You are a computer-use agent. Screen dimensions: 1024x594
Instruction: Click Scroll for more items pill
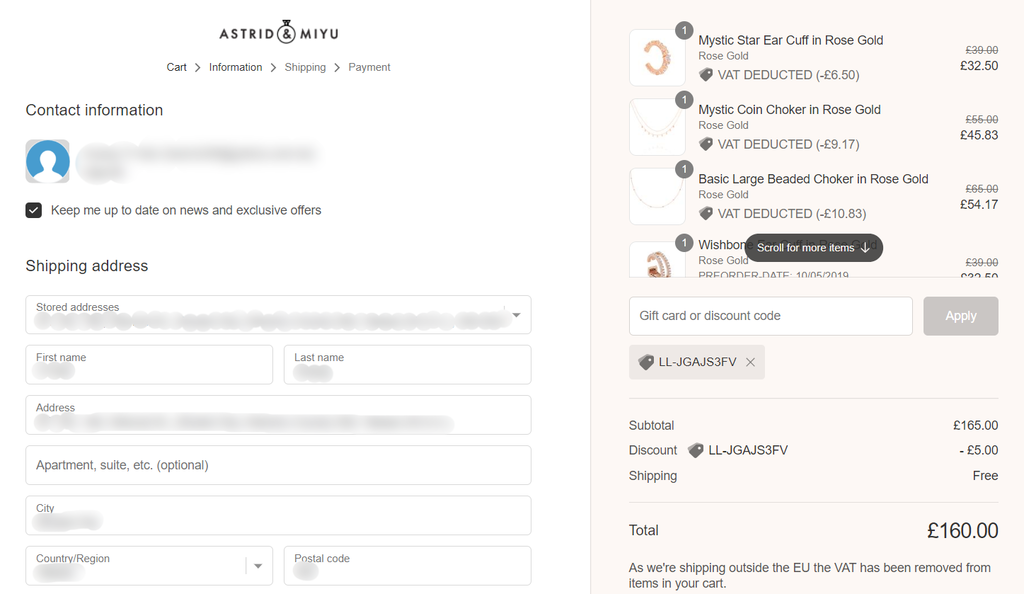[x=814, y=248]
